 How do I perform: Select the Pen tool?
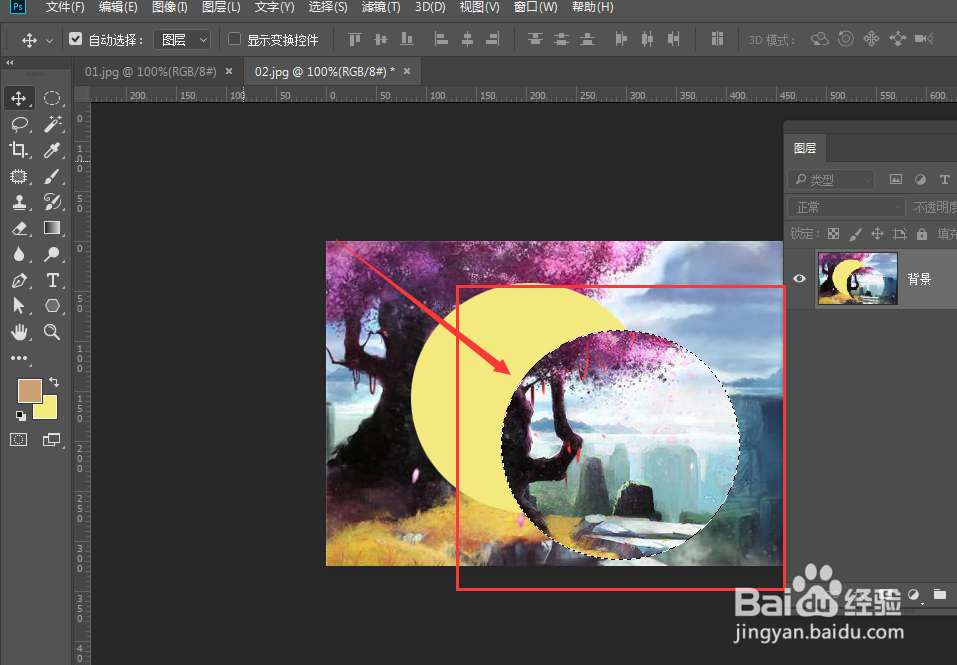pos(19,280)
